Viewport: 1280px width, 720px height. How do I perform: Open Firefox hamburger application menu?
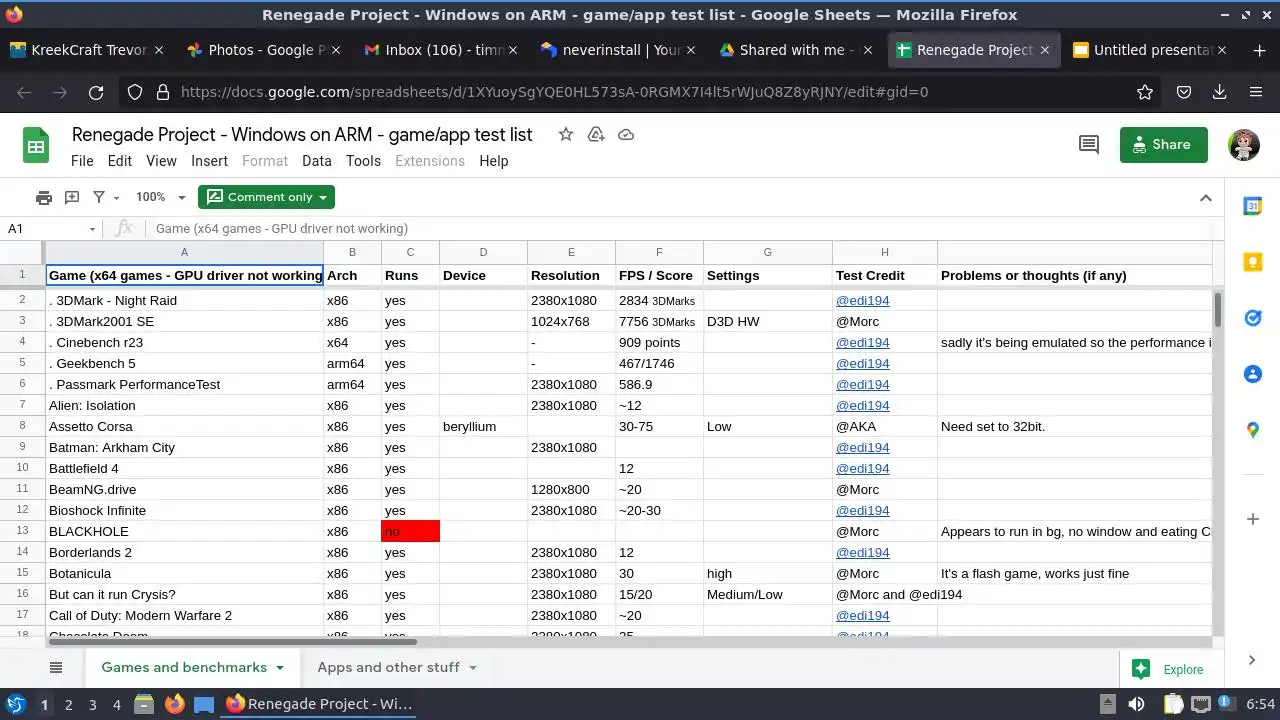click(1256, 92)
